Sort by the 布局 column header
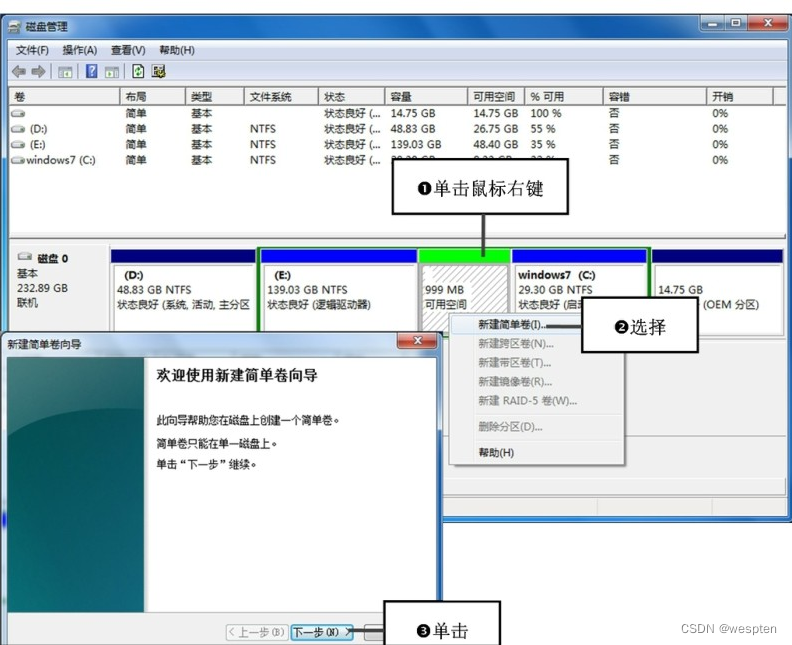The width and height of the screenshot is (792, 645). pos(152,96)
